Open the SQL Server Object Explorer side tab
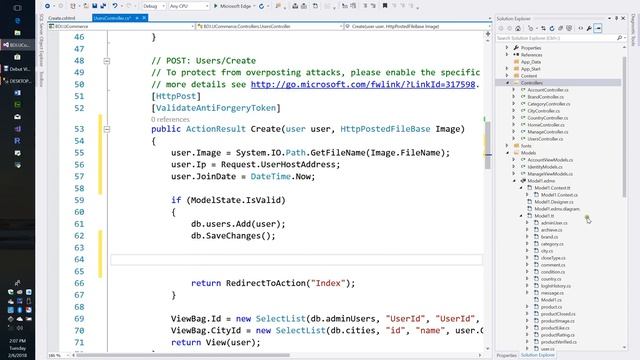640x360 pixels. [41, 40]
